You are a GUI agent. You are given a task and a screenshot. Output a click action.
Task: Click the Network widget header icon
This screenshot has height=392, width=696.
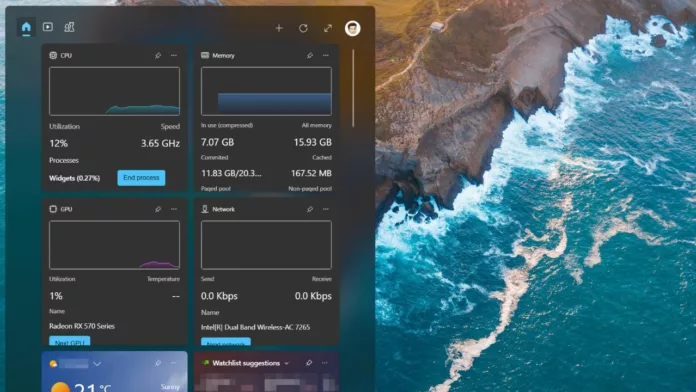point(205,209)
